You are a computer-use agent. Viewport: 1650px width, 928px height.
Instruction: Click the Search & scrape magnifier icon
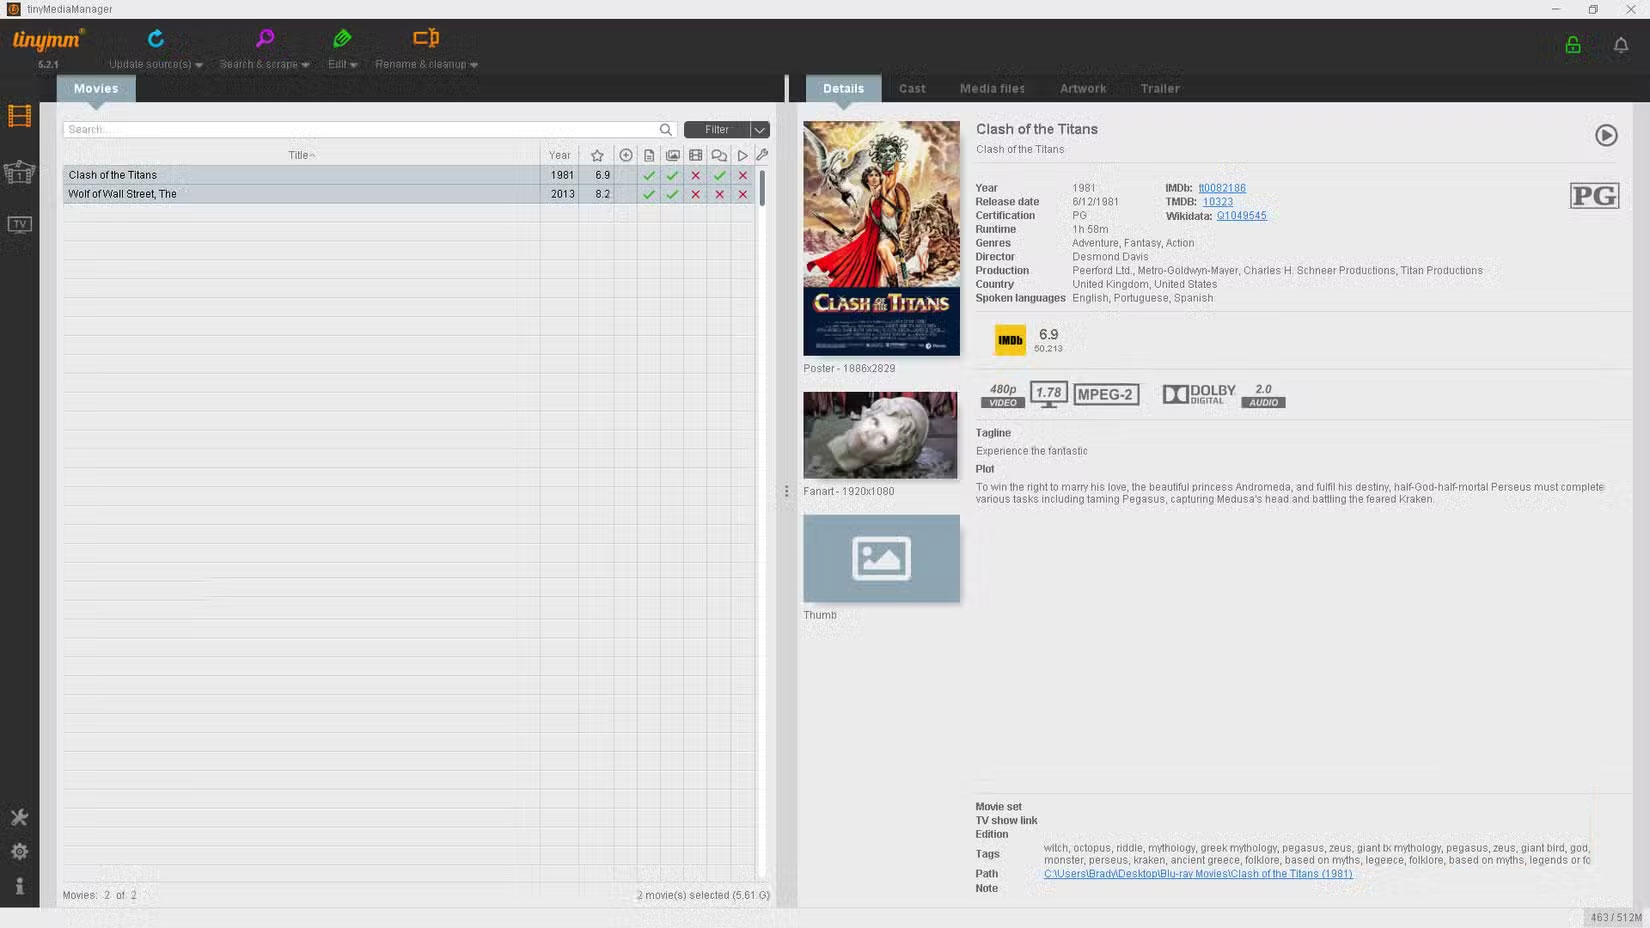265,39
